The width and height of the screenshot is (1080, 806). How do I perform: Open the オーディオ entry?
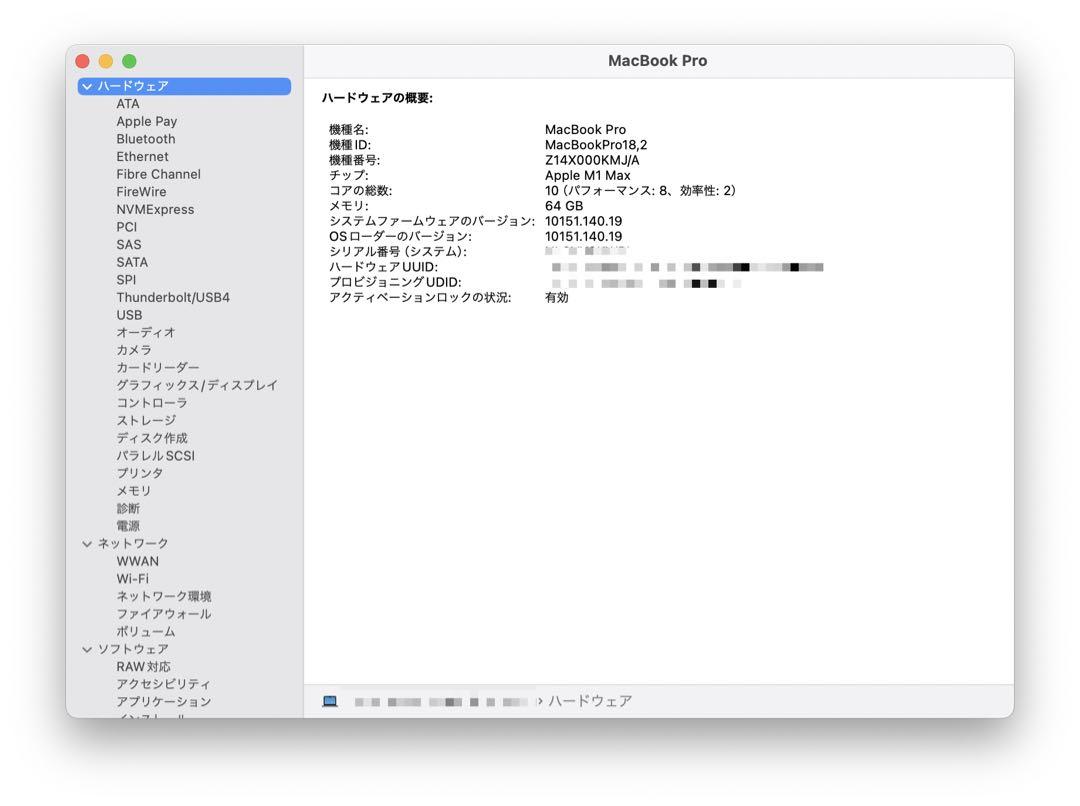click(x=145, y=332)
